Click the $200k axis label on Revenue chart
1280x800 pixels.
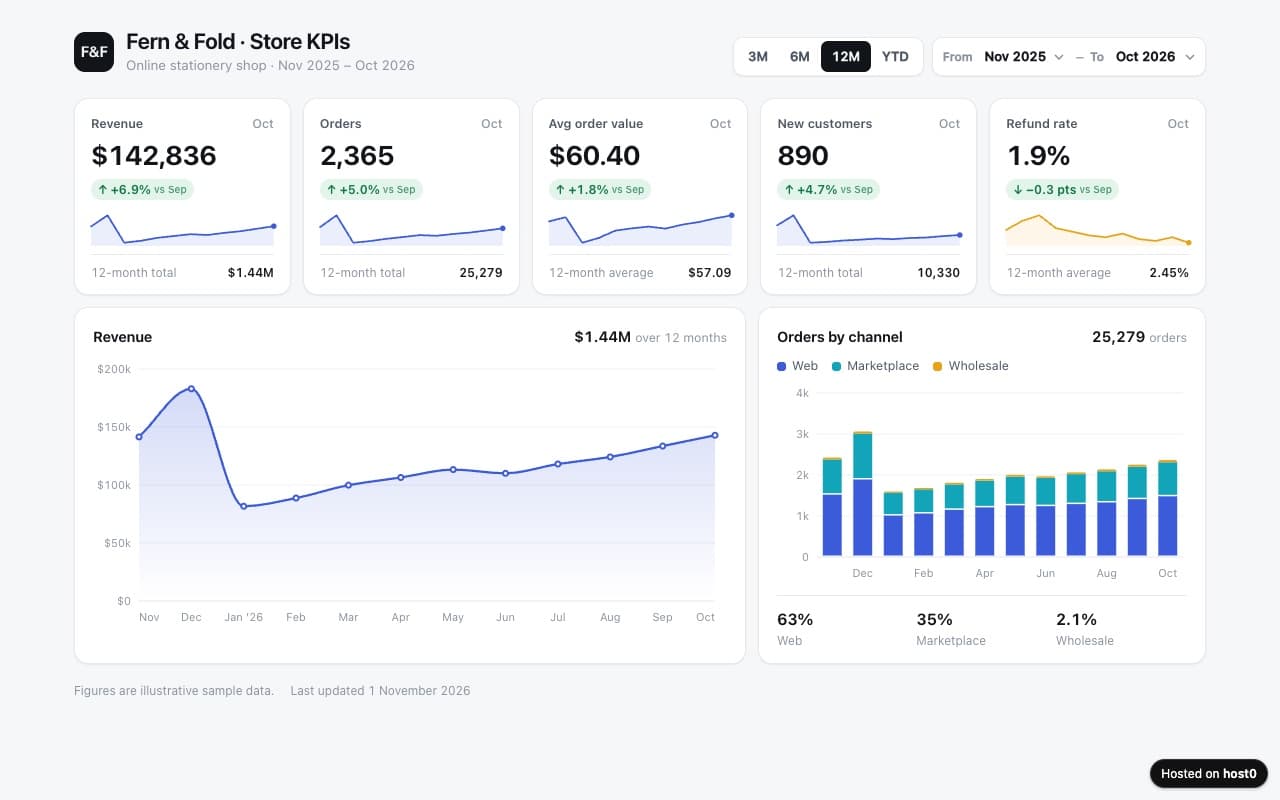(114, 369)
